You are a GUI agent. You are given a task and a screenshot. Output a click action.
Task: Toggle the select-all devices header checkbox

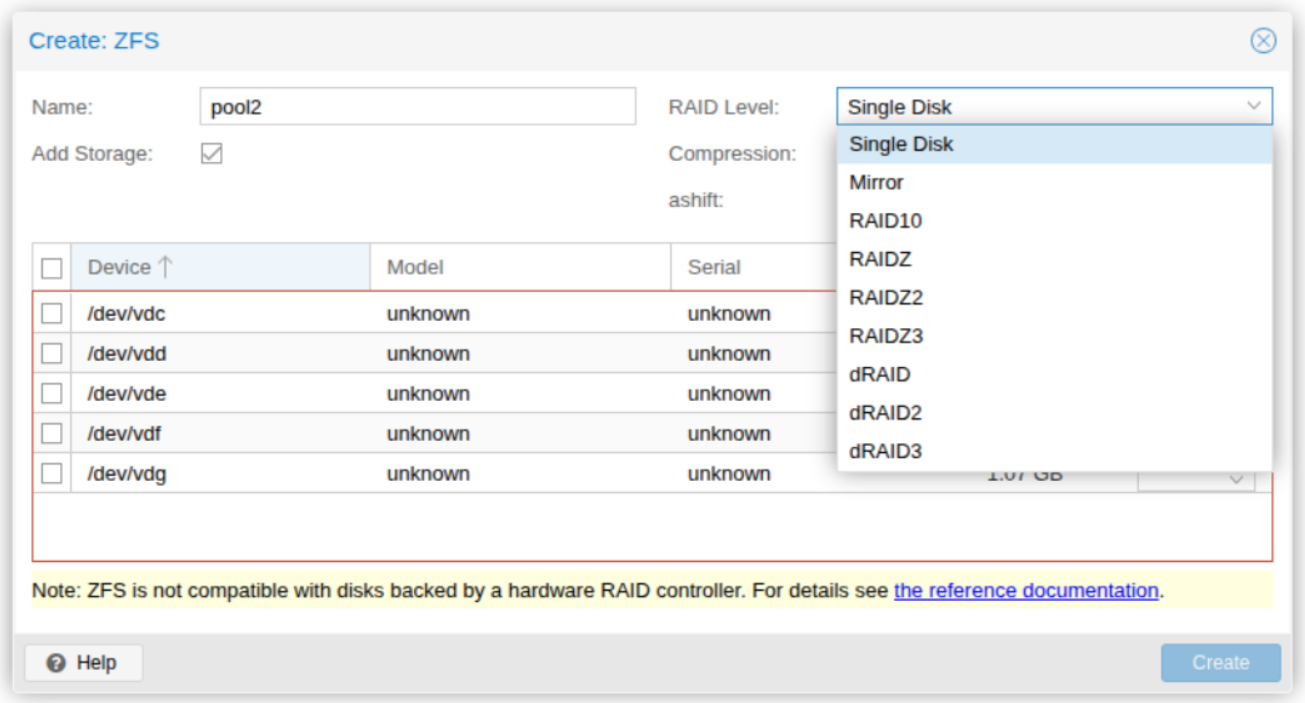click(x=52, y=268)
